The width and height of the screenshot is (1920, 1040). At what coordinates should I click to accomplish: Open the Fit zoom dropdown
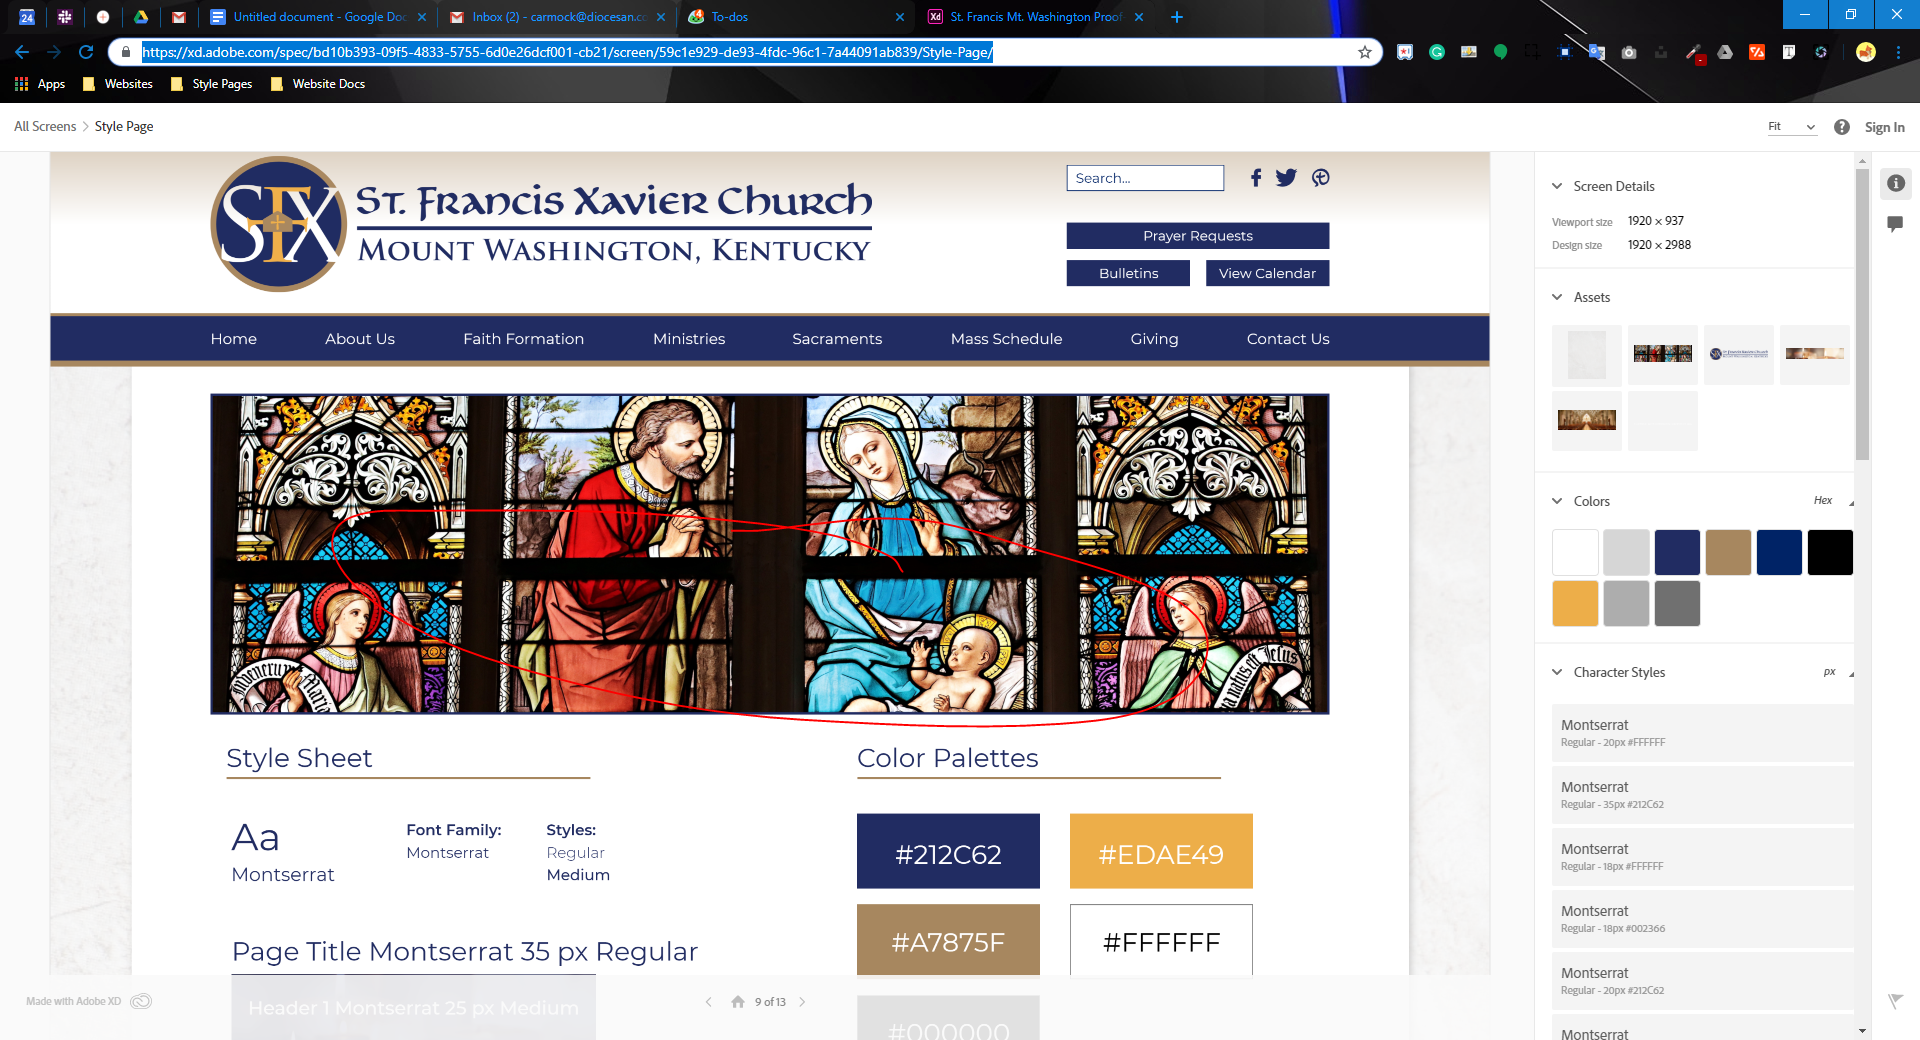pos(1791,127)
